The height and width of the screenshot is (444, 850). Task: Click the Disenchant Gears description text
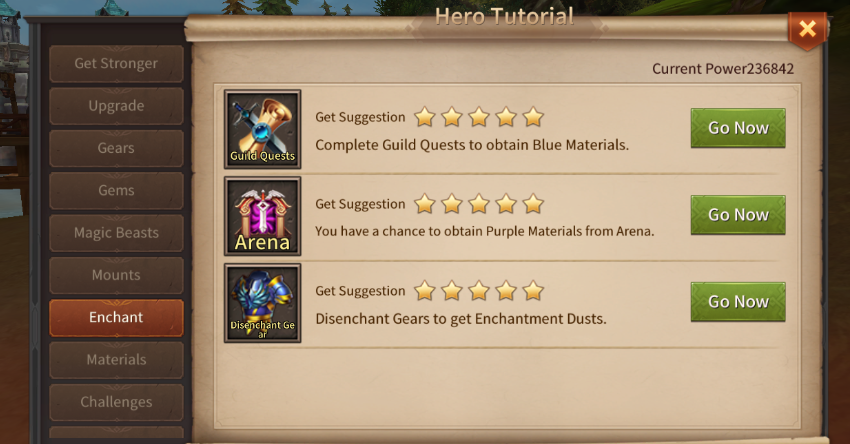coord(461,319)
